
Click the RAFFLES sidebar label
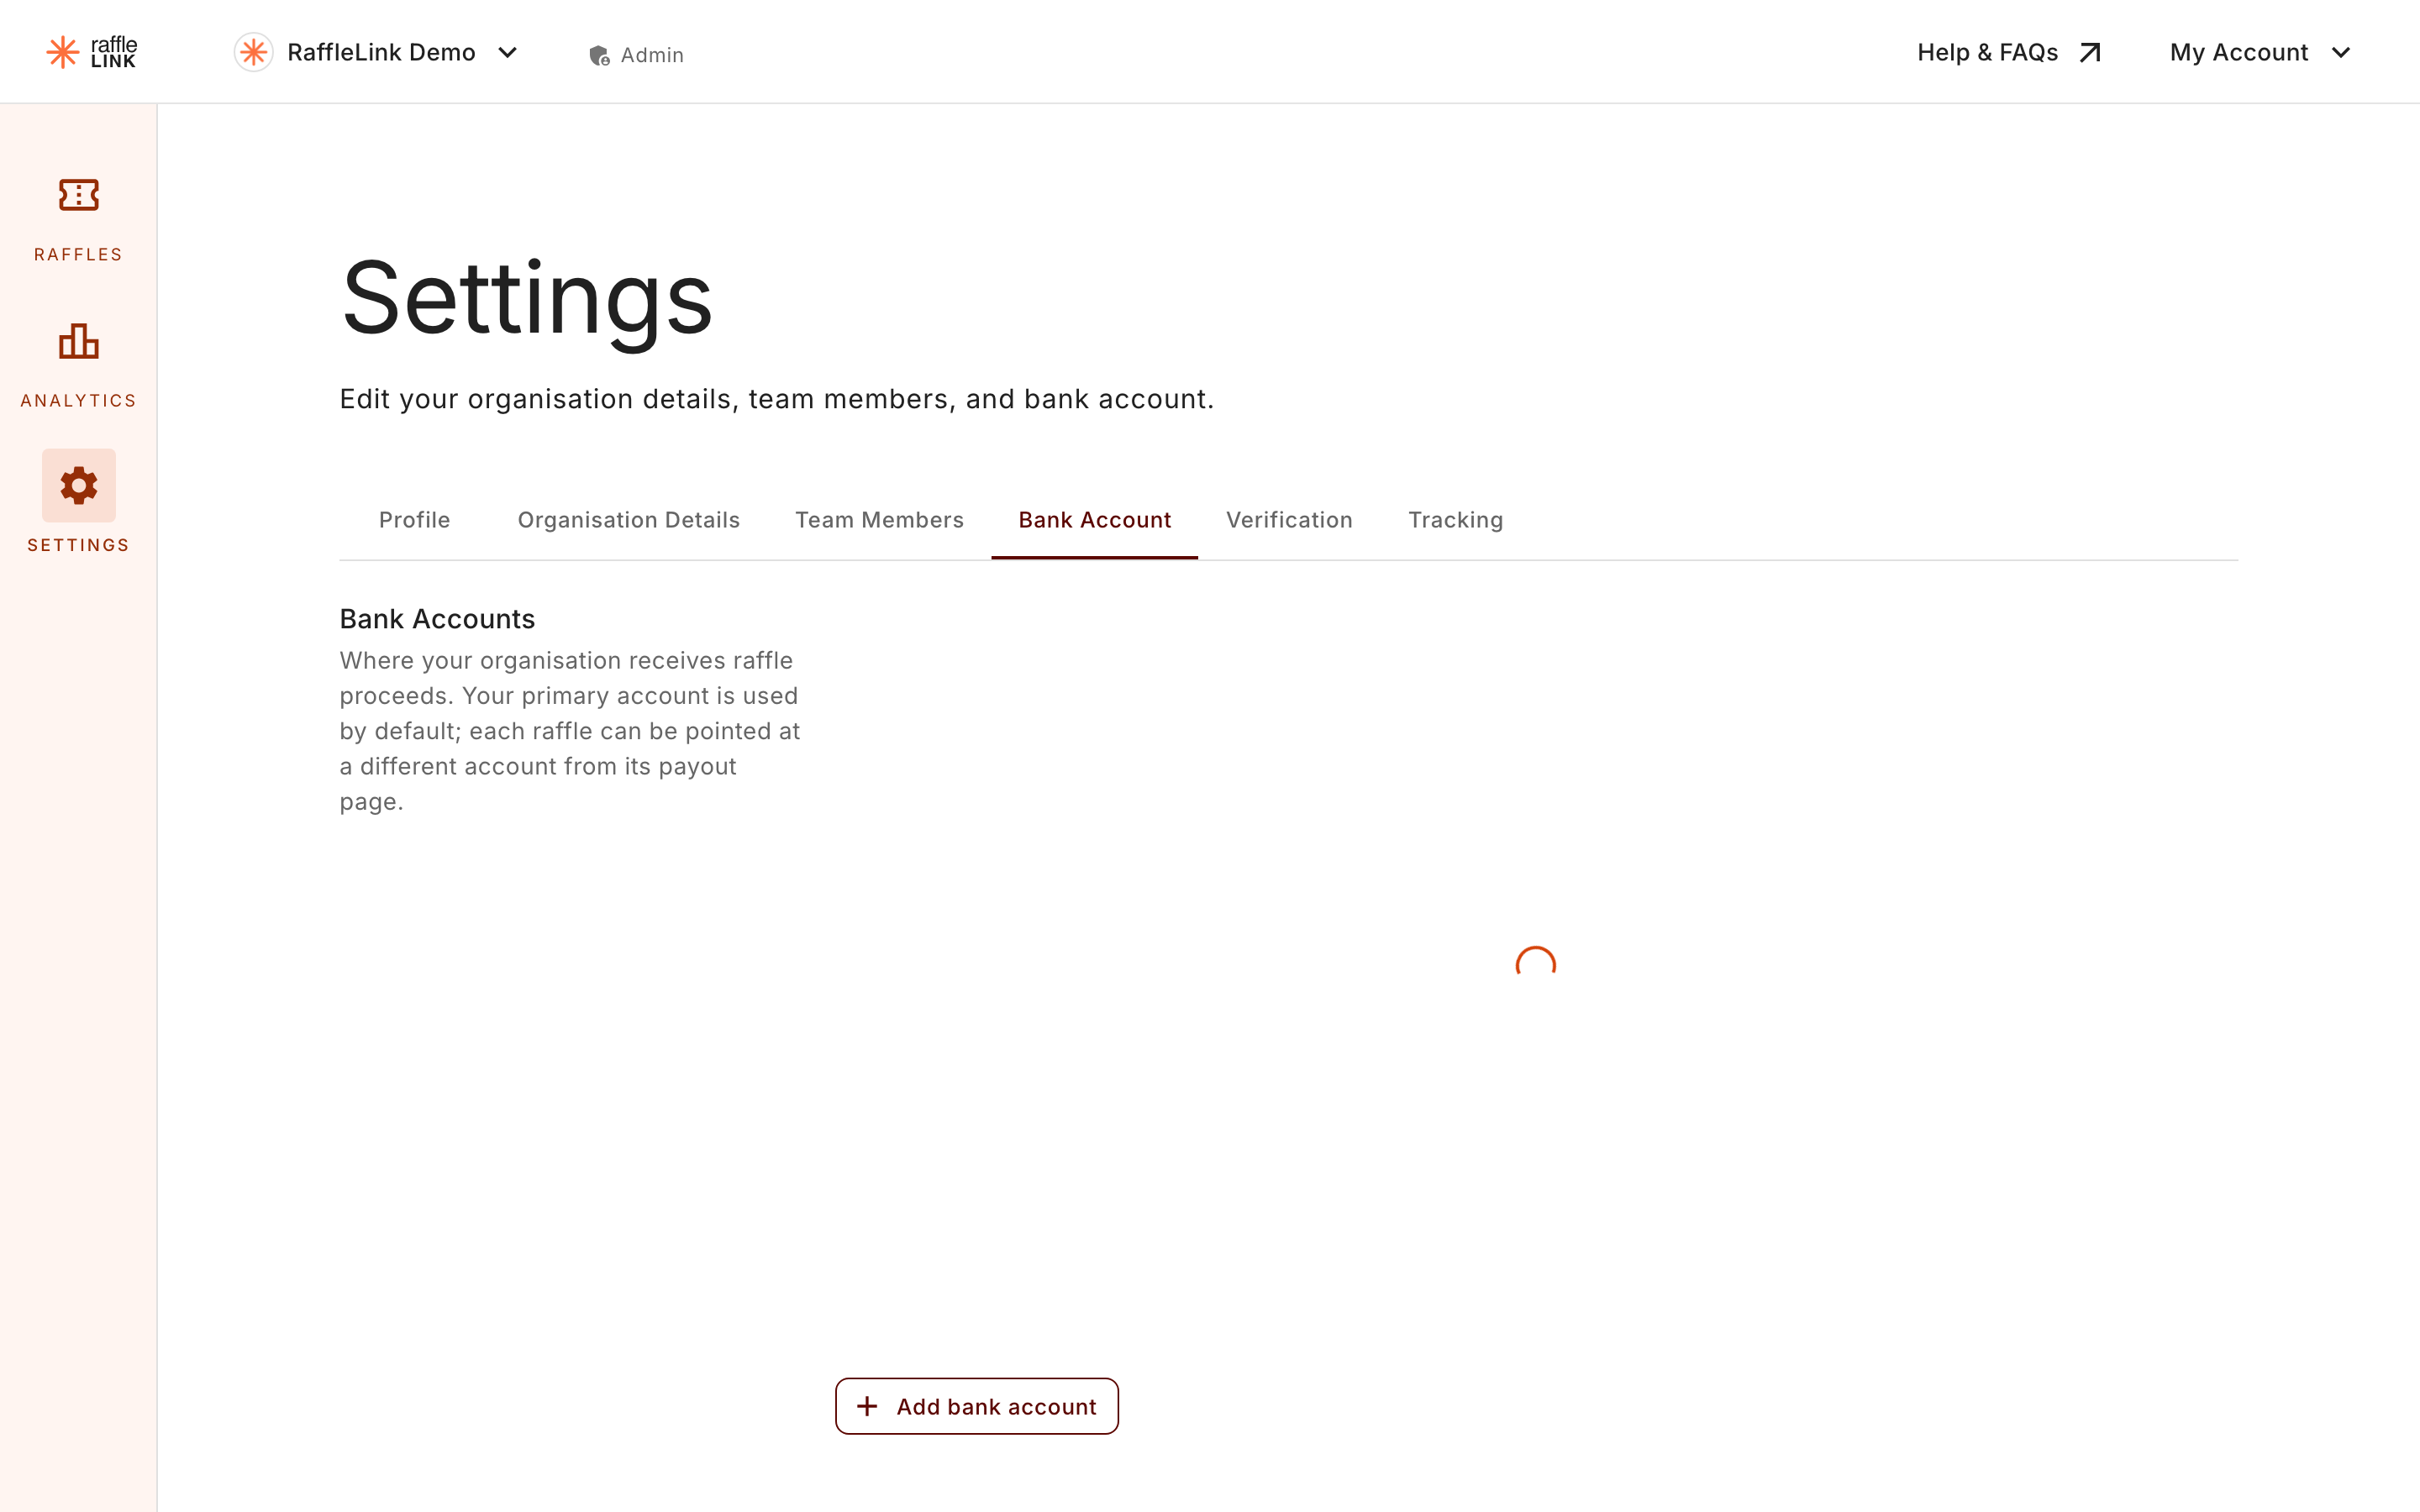pos(79,254)
